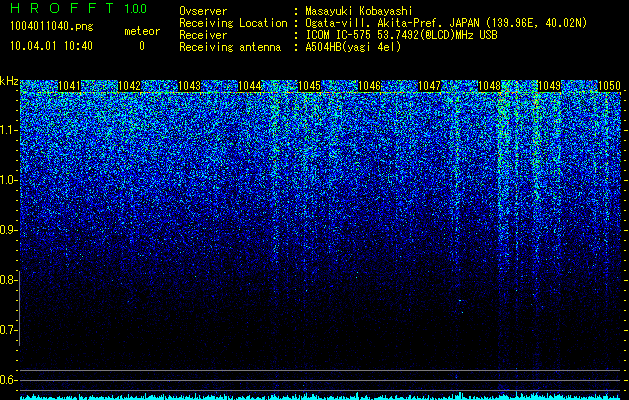
Task: Click the 1041 time marker
Action: tap(69, 86)
